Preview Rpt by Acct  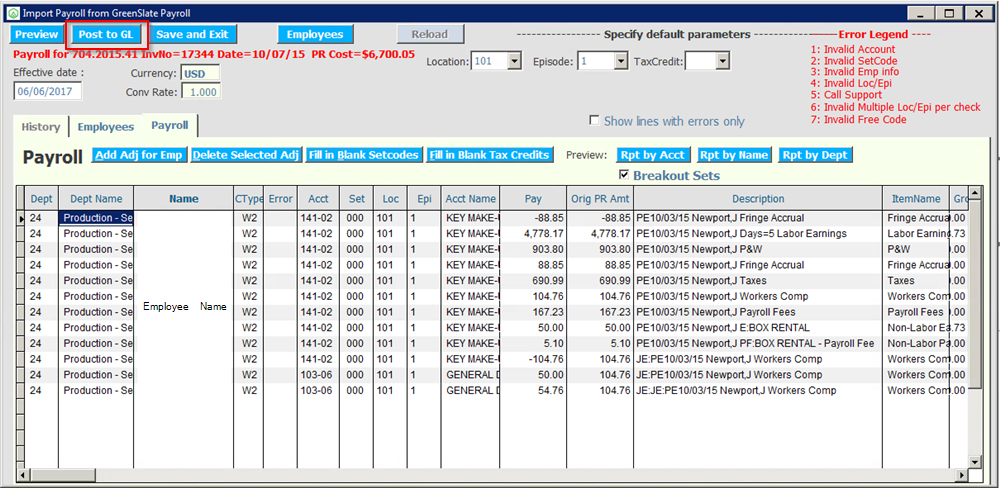pos(654,155)
